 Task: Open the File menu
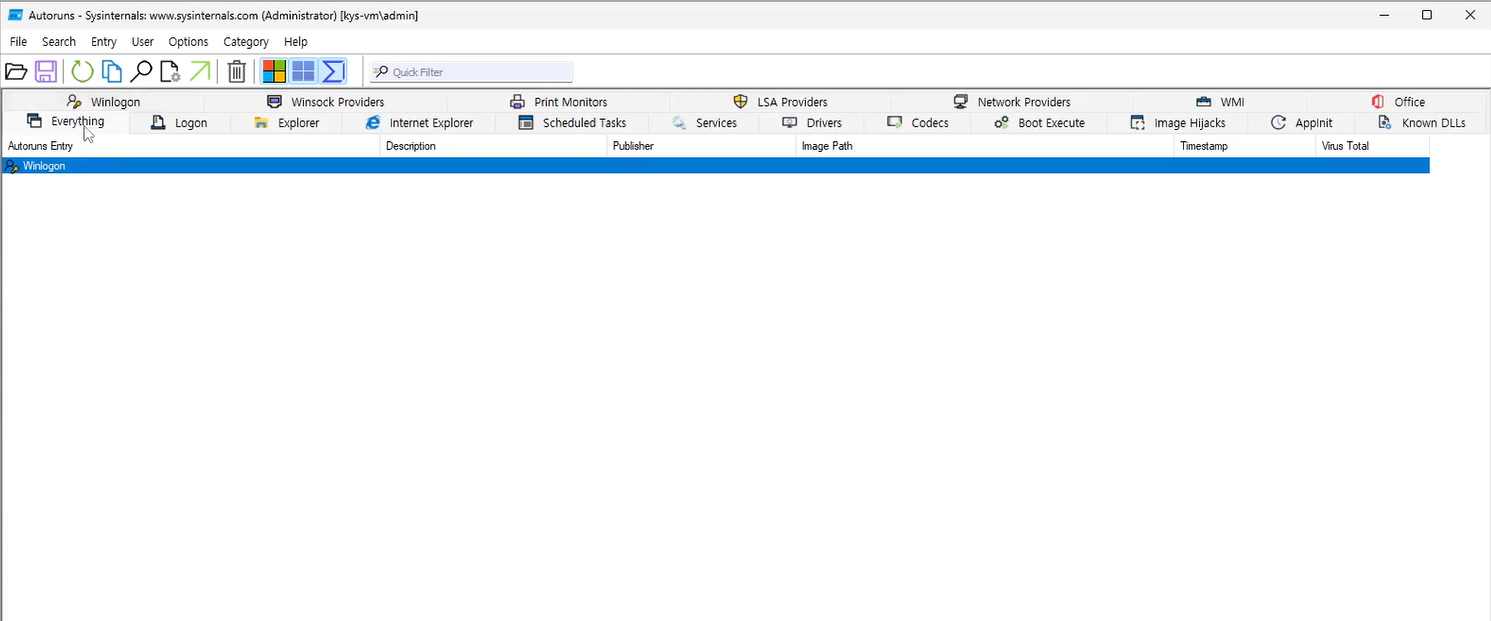[18, 42]
